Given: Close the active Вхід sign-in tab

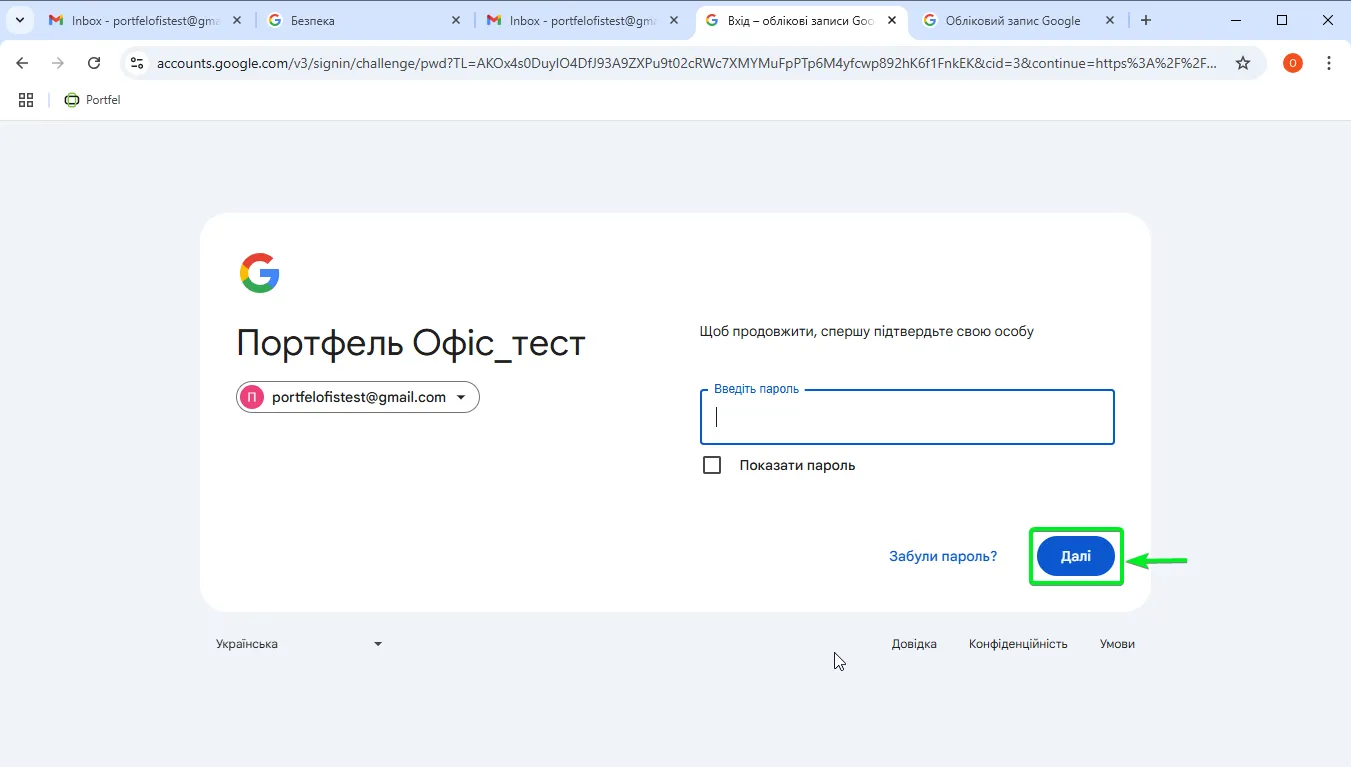Looking at the screenshot, I should pos(893,20).
